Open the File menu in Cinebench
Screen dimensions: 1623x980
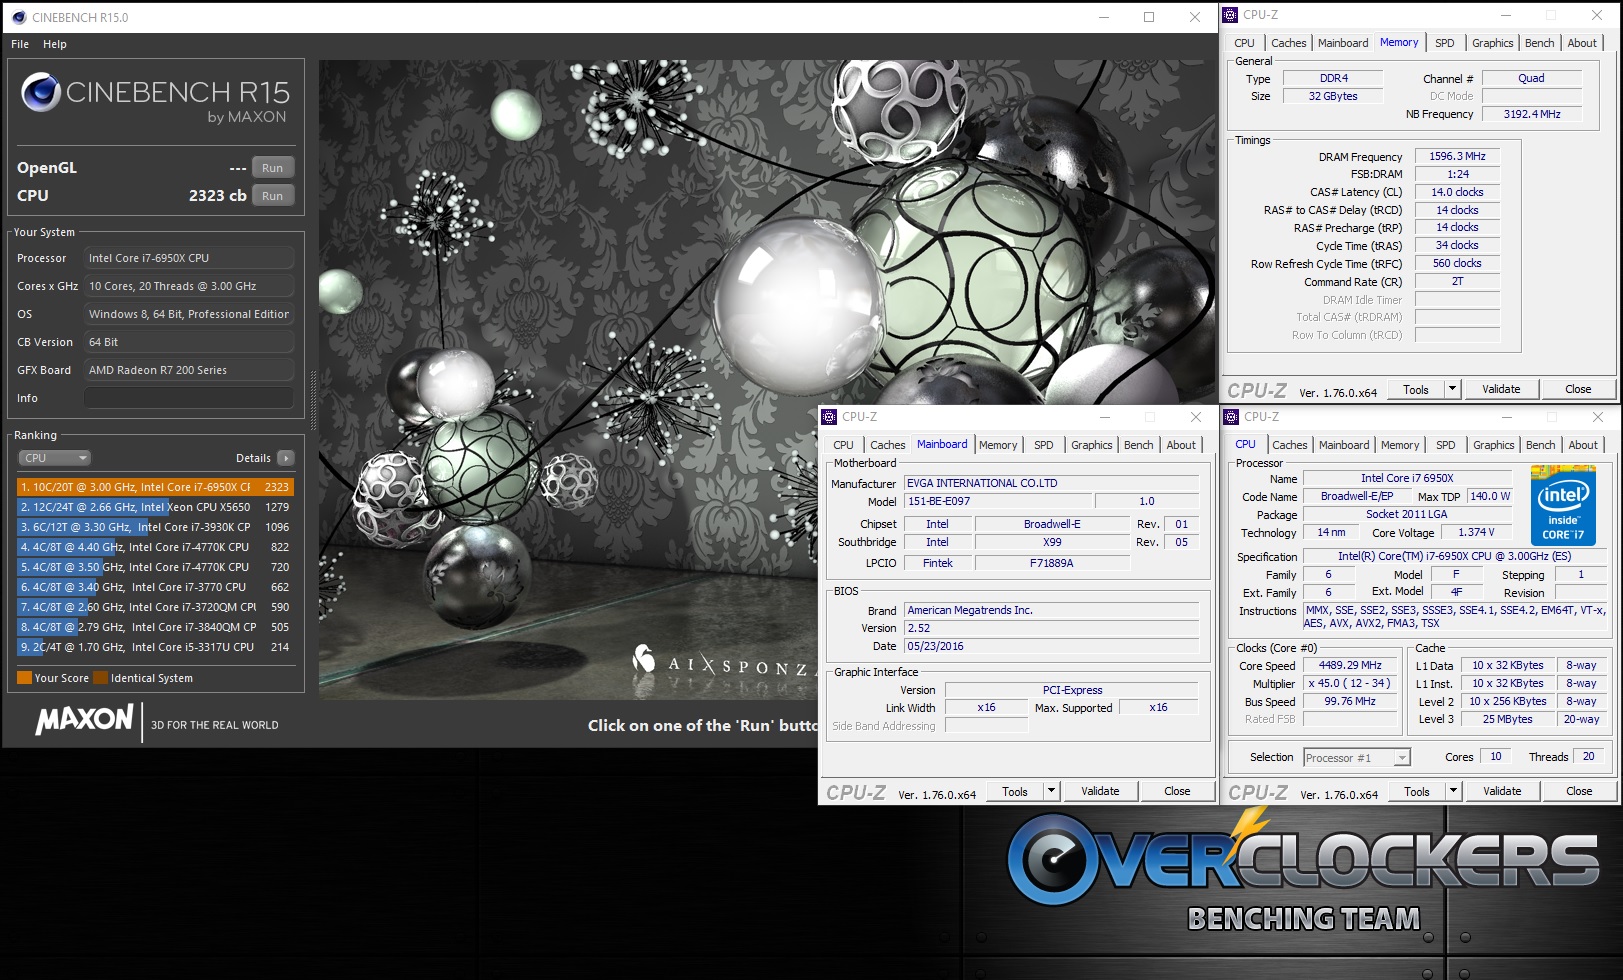[x=20, y=44]
